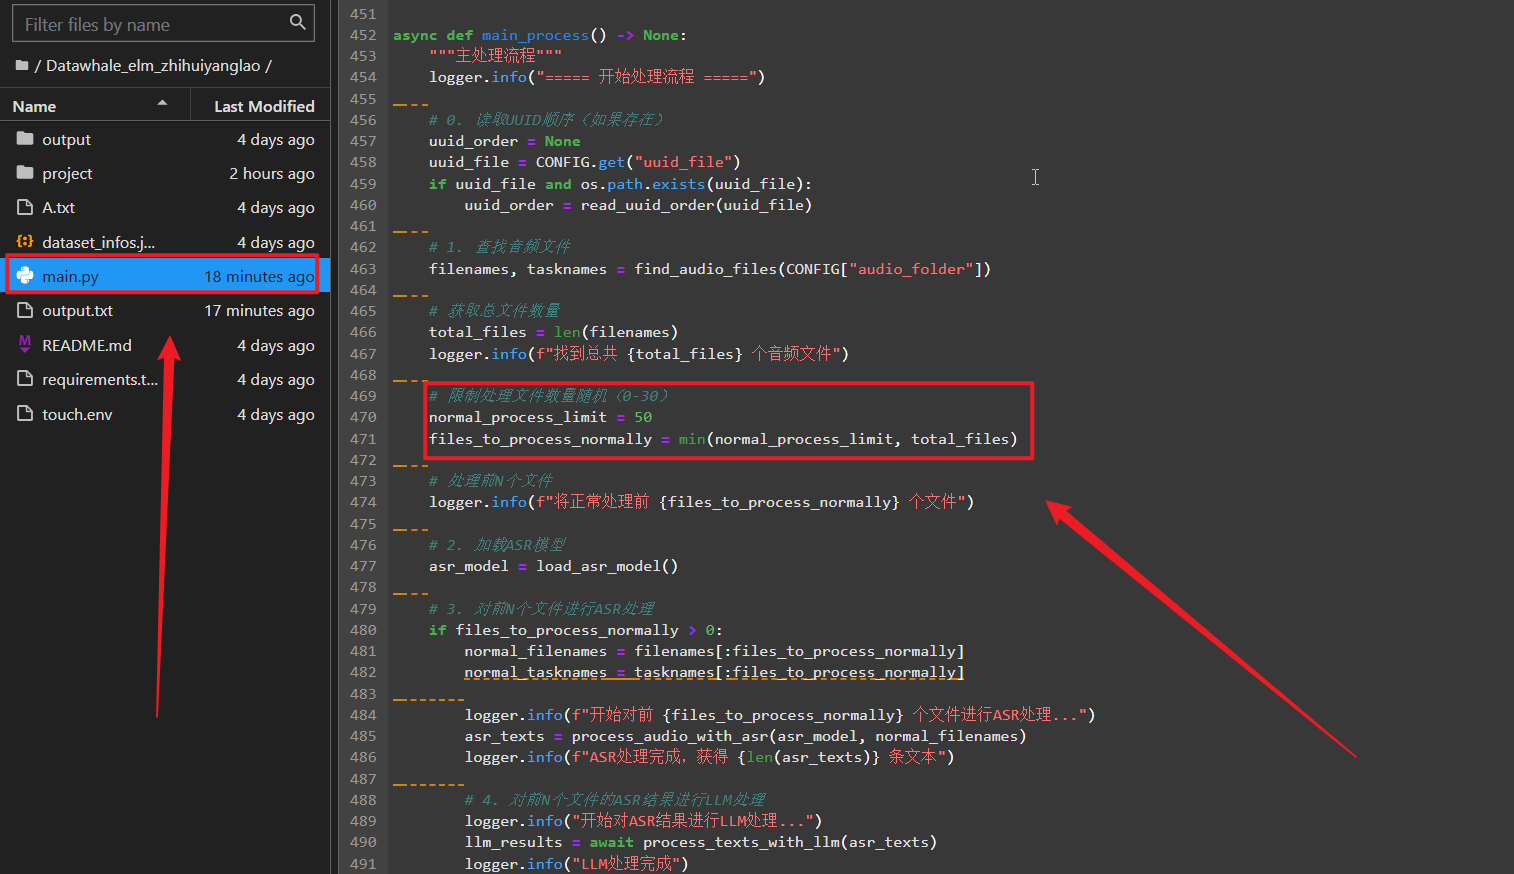1514x874 pixels.
Task: Click the Markdown icon beside README.md
Action: pos(25,344)
